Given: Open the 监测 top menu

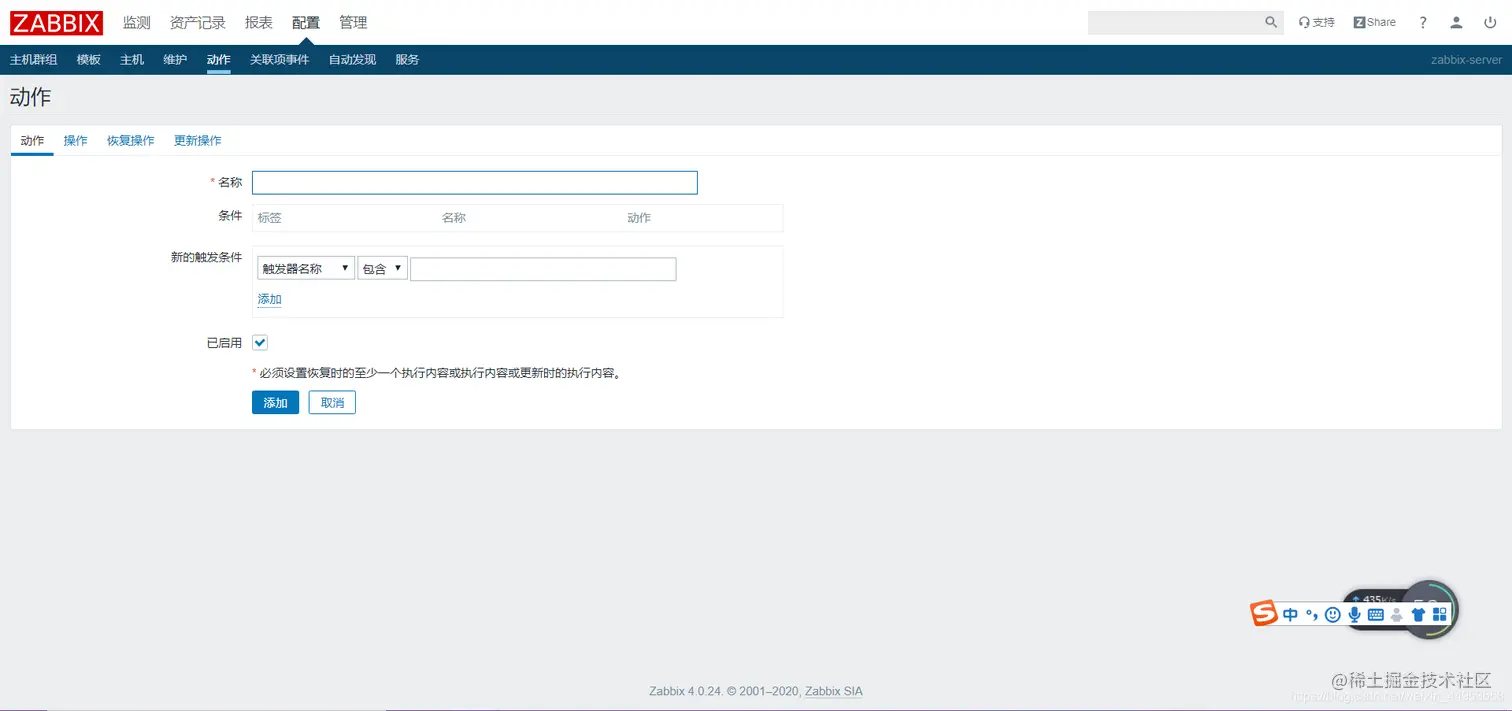Looking at the screenshot, I should (x=136, y=22).
